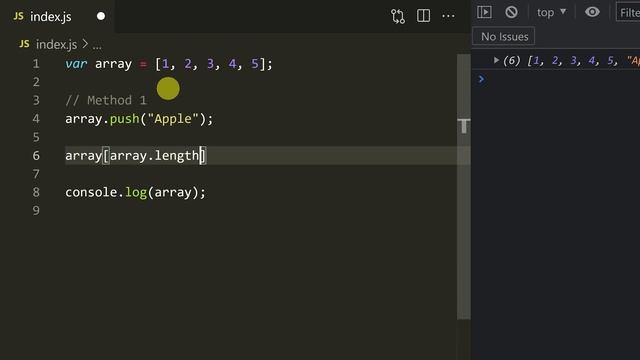
Task: Expand the logged array of six items
Action: (x=496, y=60)
